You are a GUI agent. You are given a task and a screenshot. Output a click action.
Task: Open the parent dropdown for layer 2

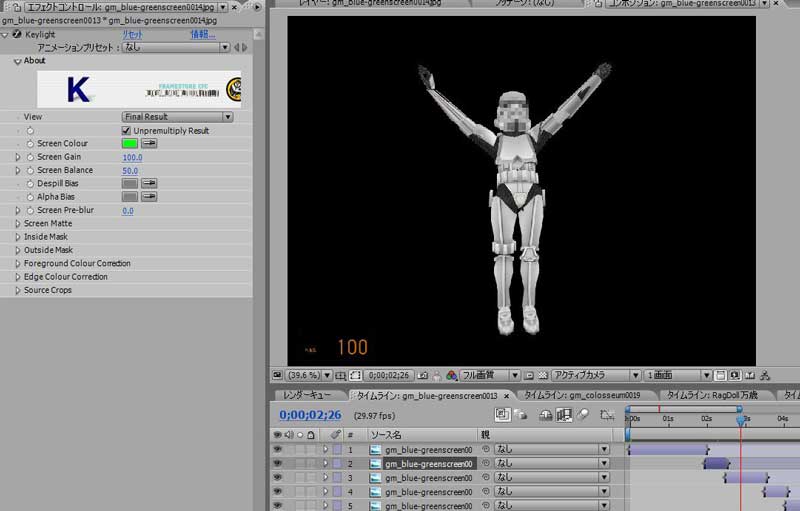552,463
